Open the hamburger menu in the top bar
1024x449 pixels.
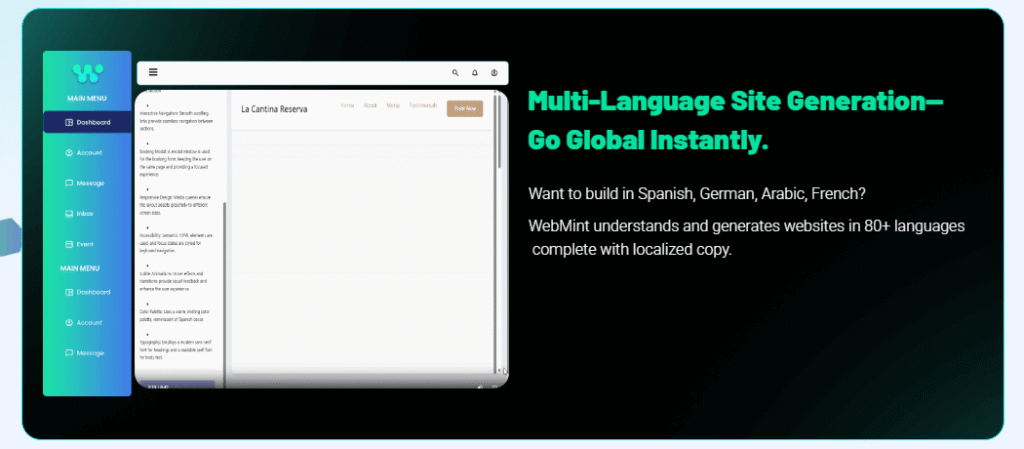[153, 72]
